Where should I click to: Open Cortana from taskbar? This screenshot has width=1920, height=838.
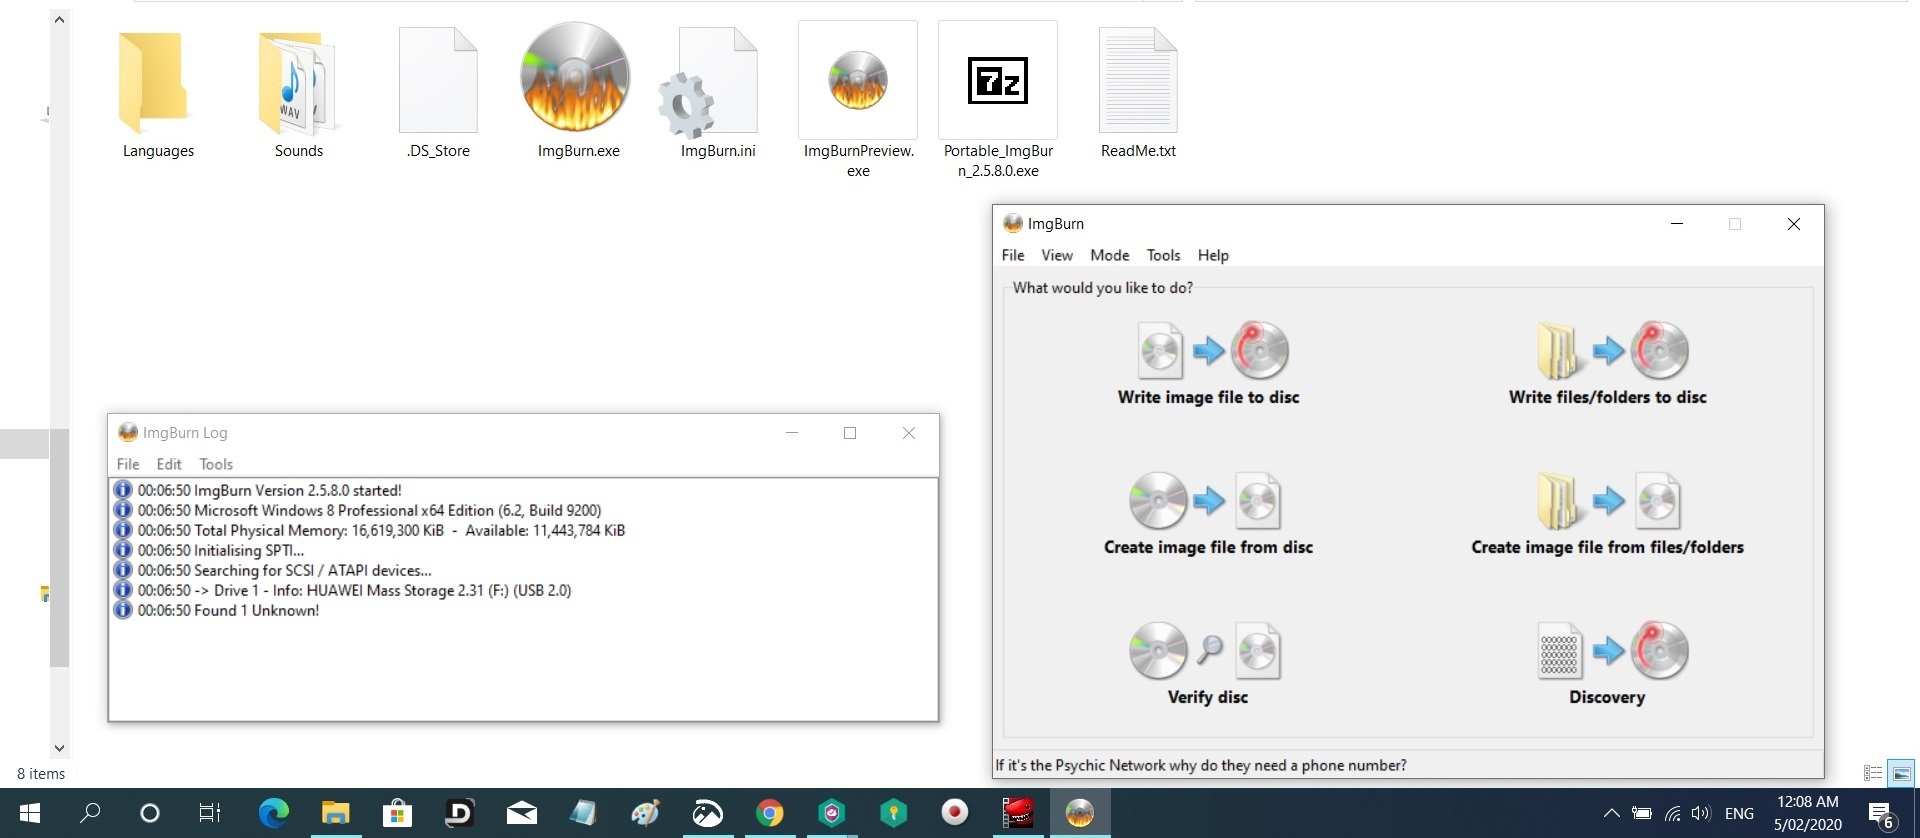point(150,813)
